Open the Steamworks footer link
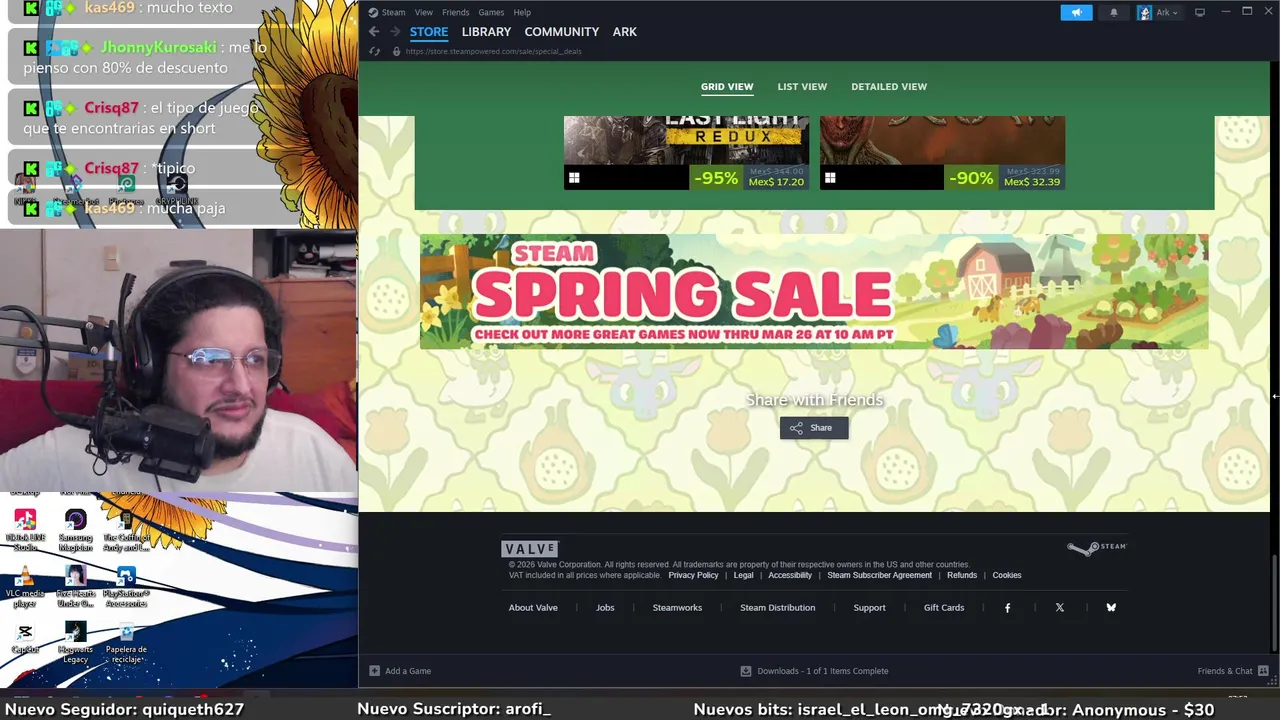 click(x=677, y=608)
